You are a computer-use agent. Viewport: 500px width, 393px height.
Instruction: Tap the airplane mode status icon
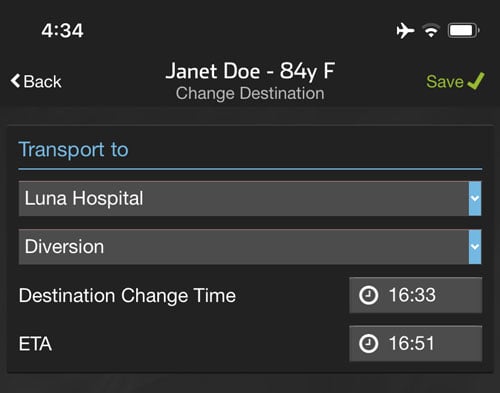click(x=405, y=31)
